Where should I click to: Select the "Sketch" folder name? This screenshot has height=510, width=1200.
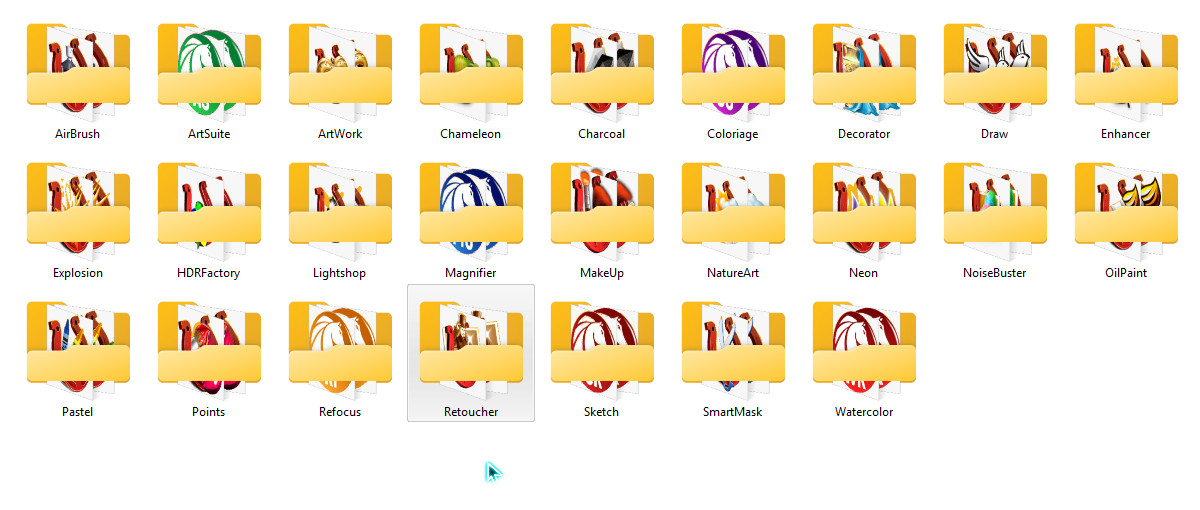pyautogui.click(x=602, y=412)
